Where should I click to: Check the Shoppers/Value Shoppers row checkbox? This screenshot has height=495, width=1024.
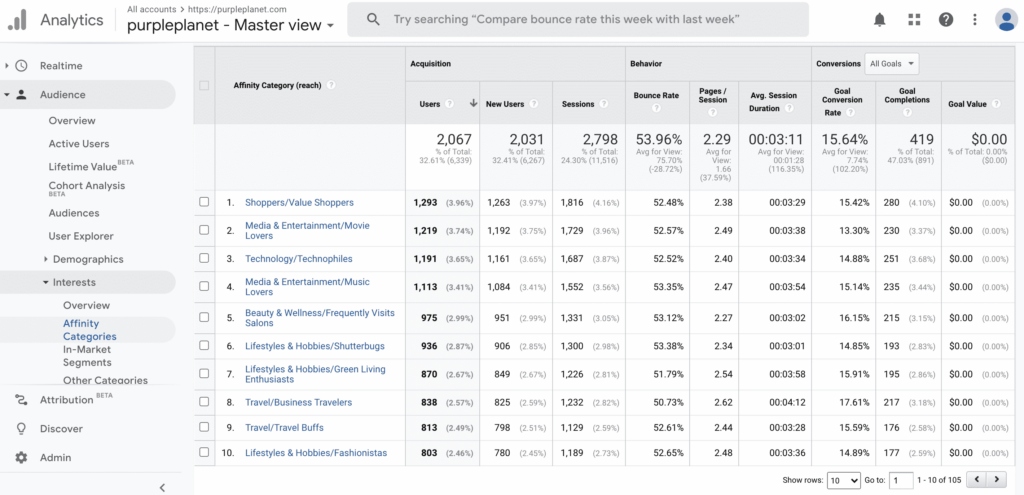coord(204,202)
